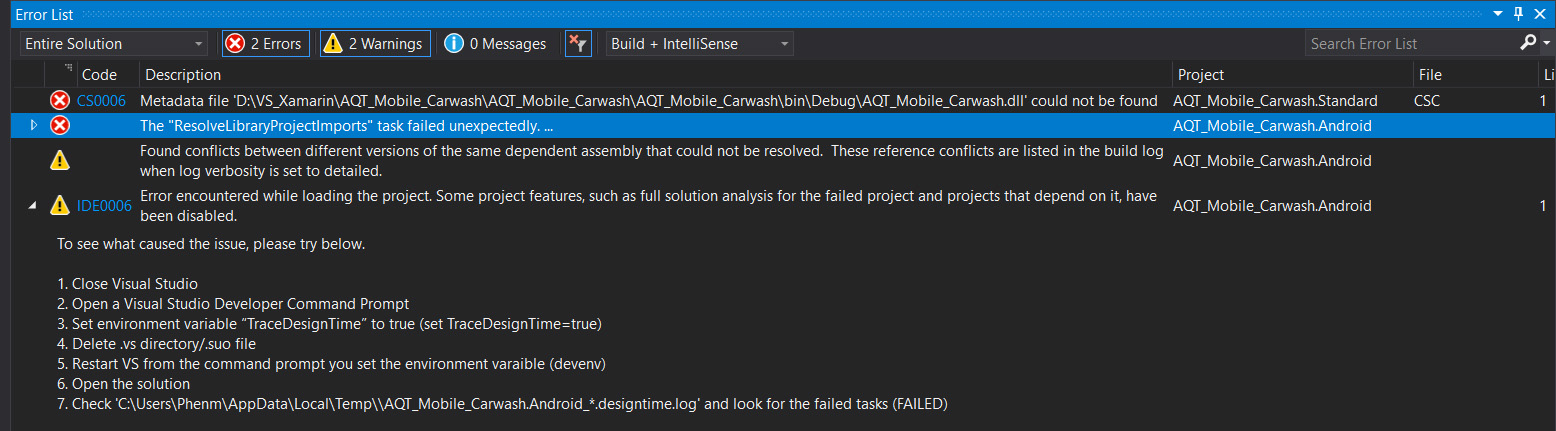
Task: Collapse the IDE0006 warning details
Action: pos(33,206)
